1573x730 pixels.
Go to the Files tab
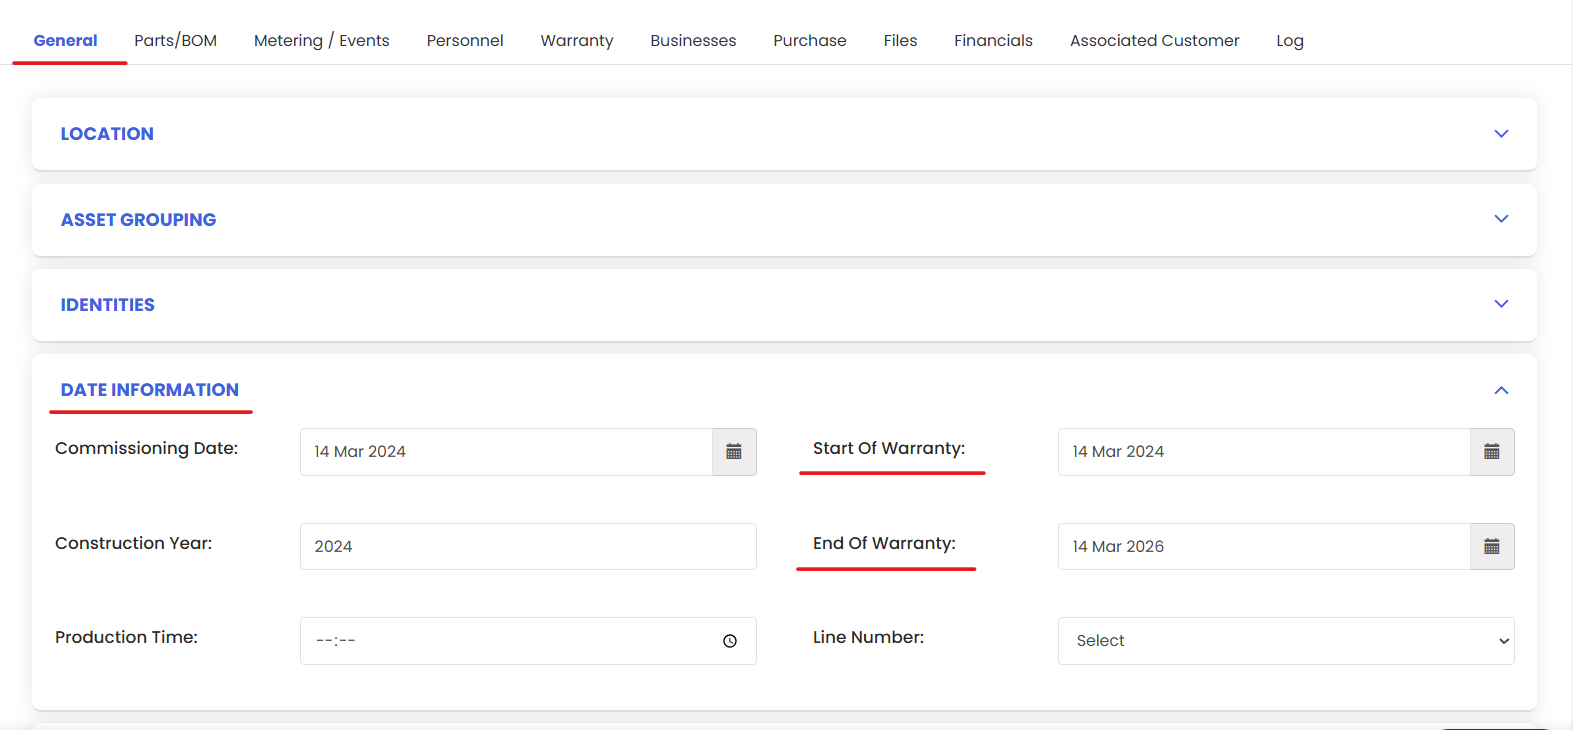(x=900, y=41)
